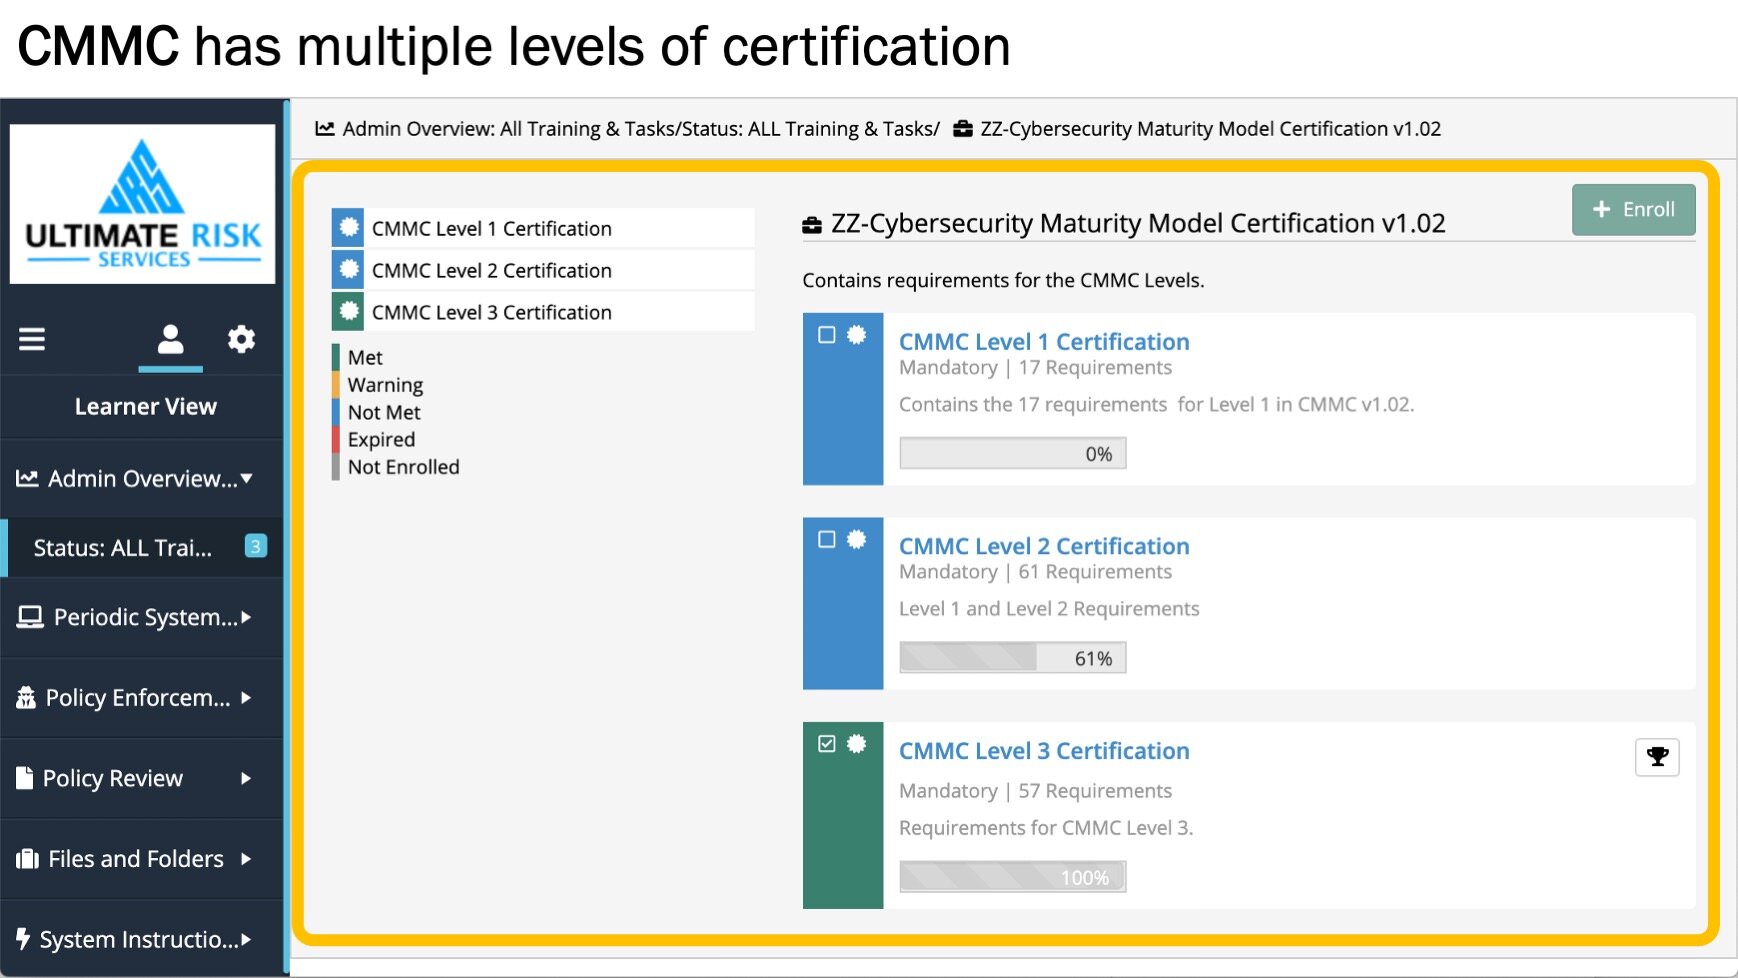The image size is (1738, 978).
Task: Select the user profile icon in sidebar
Action: [170, 339]
